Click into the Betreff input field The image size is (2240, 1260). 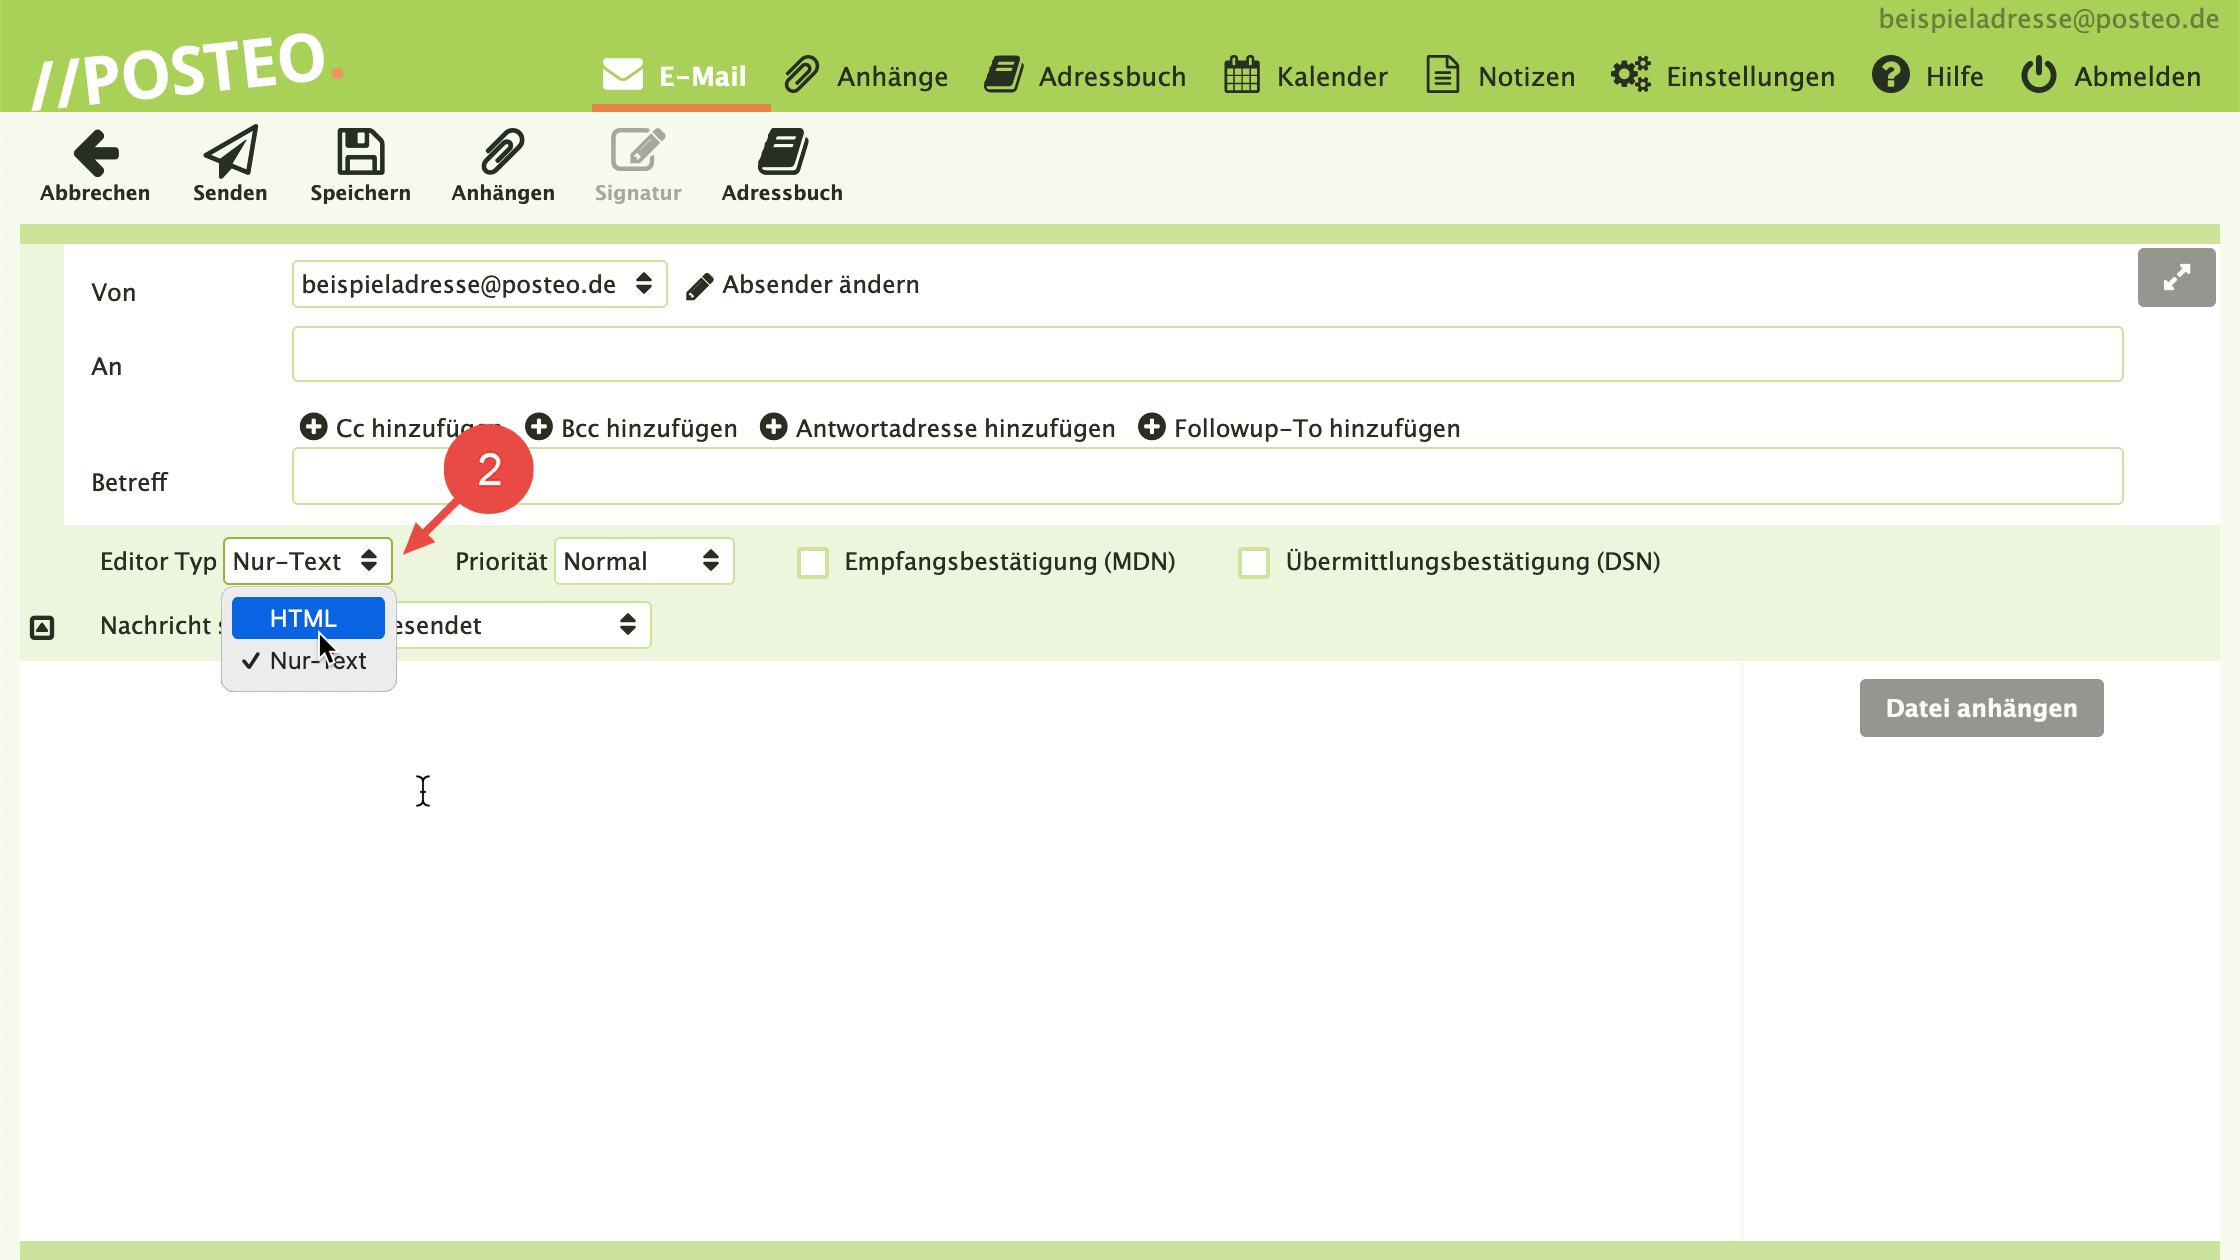point(1206,477)
